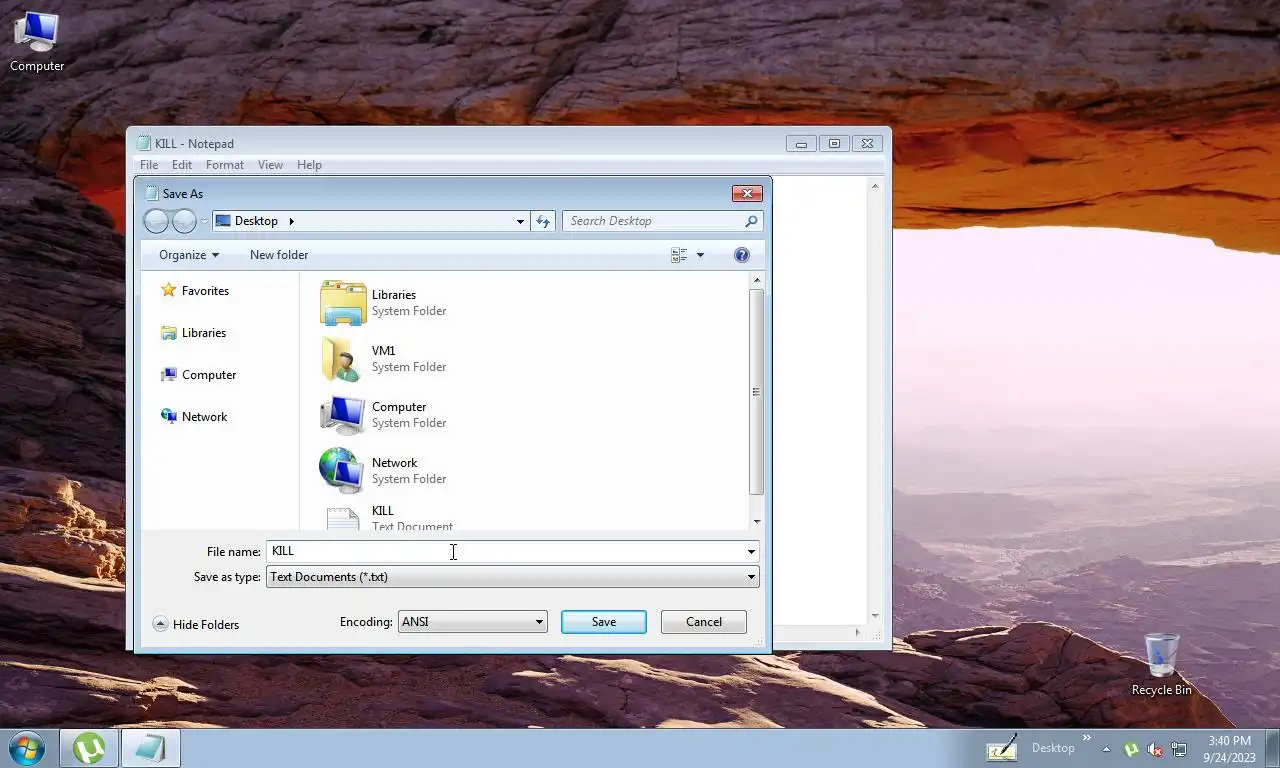
Task: Select the KILL text document file
Action: click(387, 517)
